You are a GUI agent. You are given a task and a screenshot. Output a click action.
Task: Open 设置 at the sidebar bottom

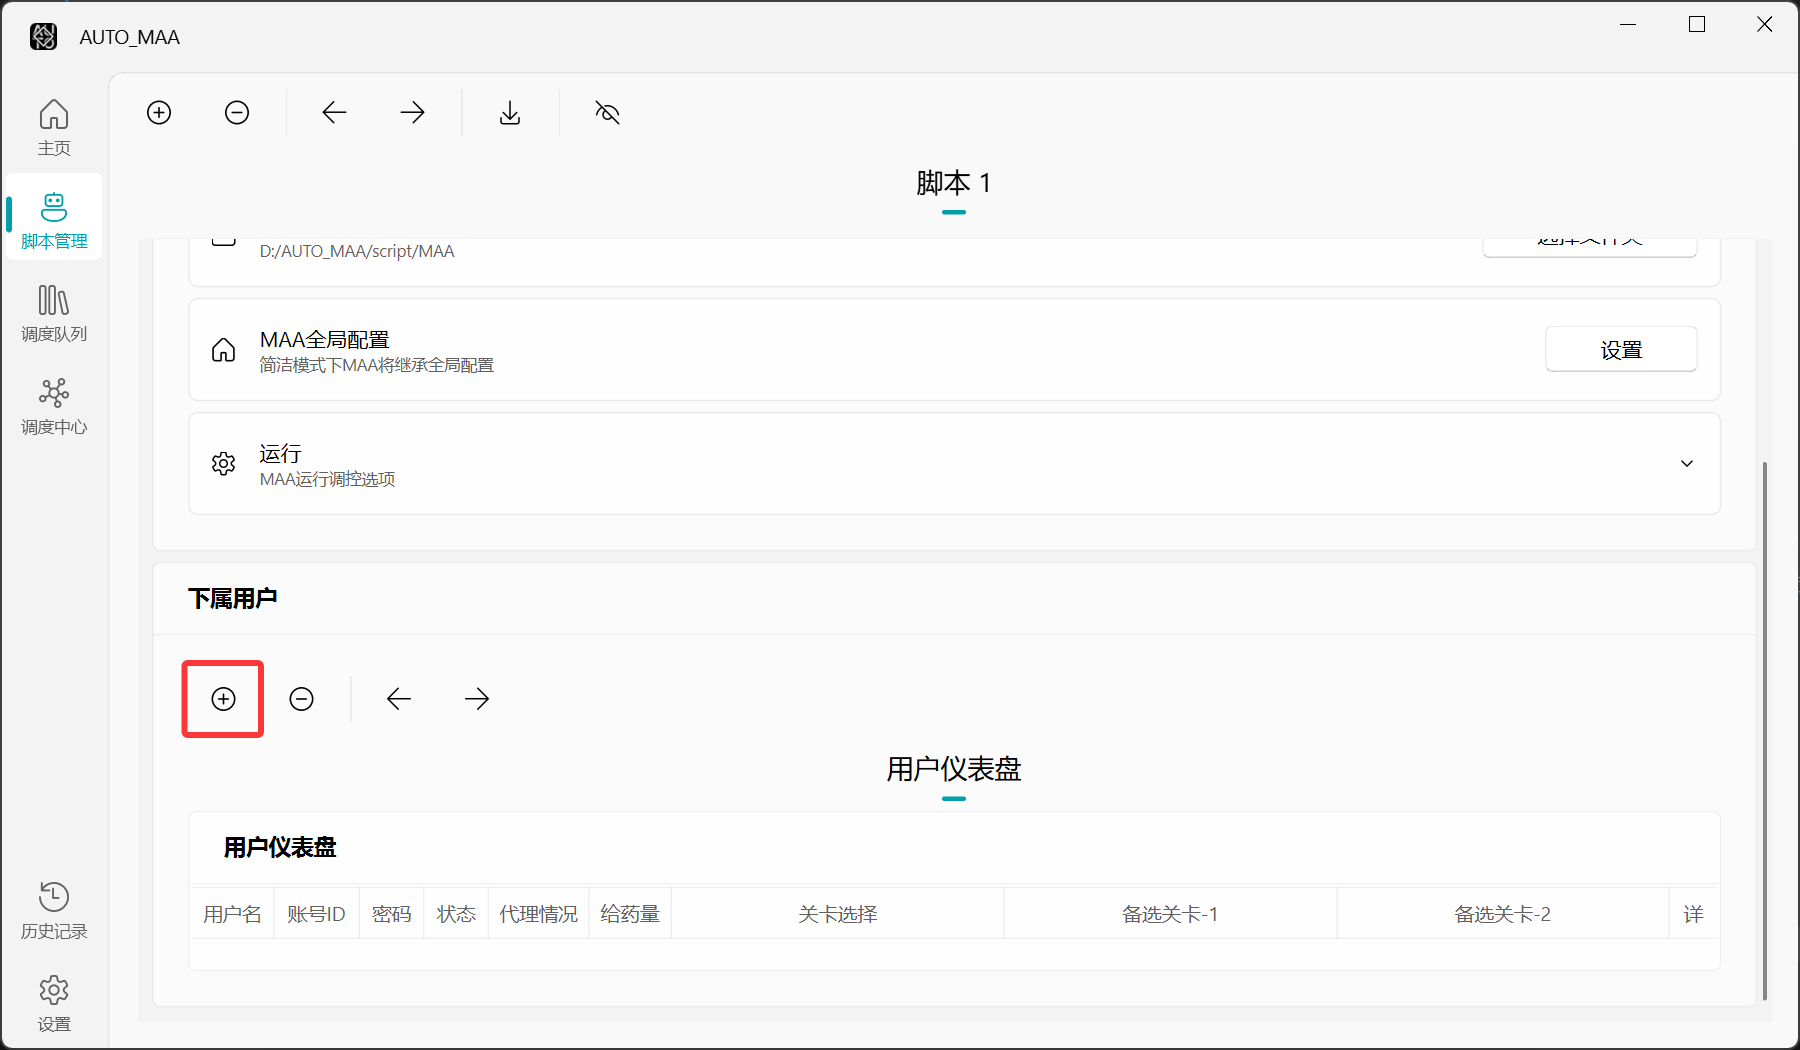54,1004
